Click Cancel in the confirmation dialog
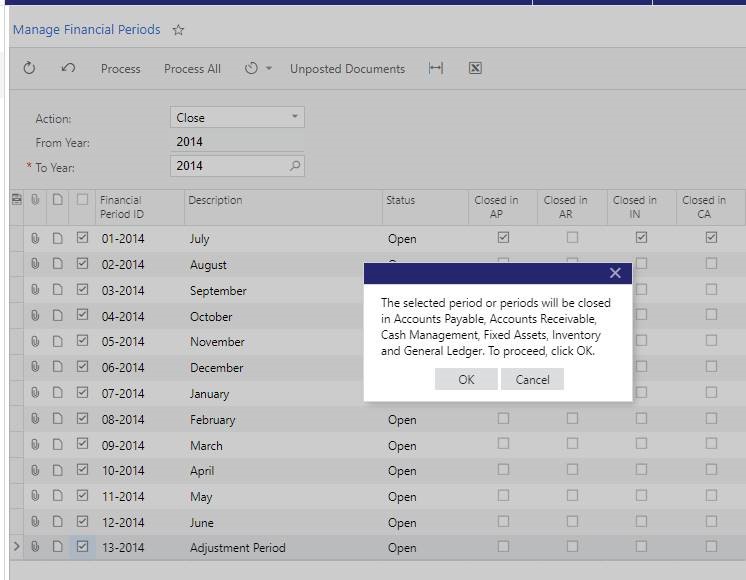Image resolution: width=746 pixels, height=580 pixels. (x=532, y=379)
